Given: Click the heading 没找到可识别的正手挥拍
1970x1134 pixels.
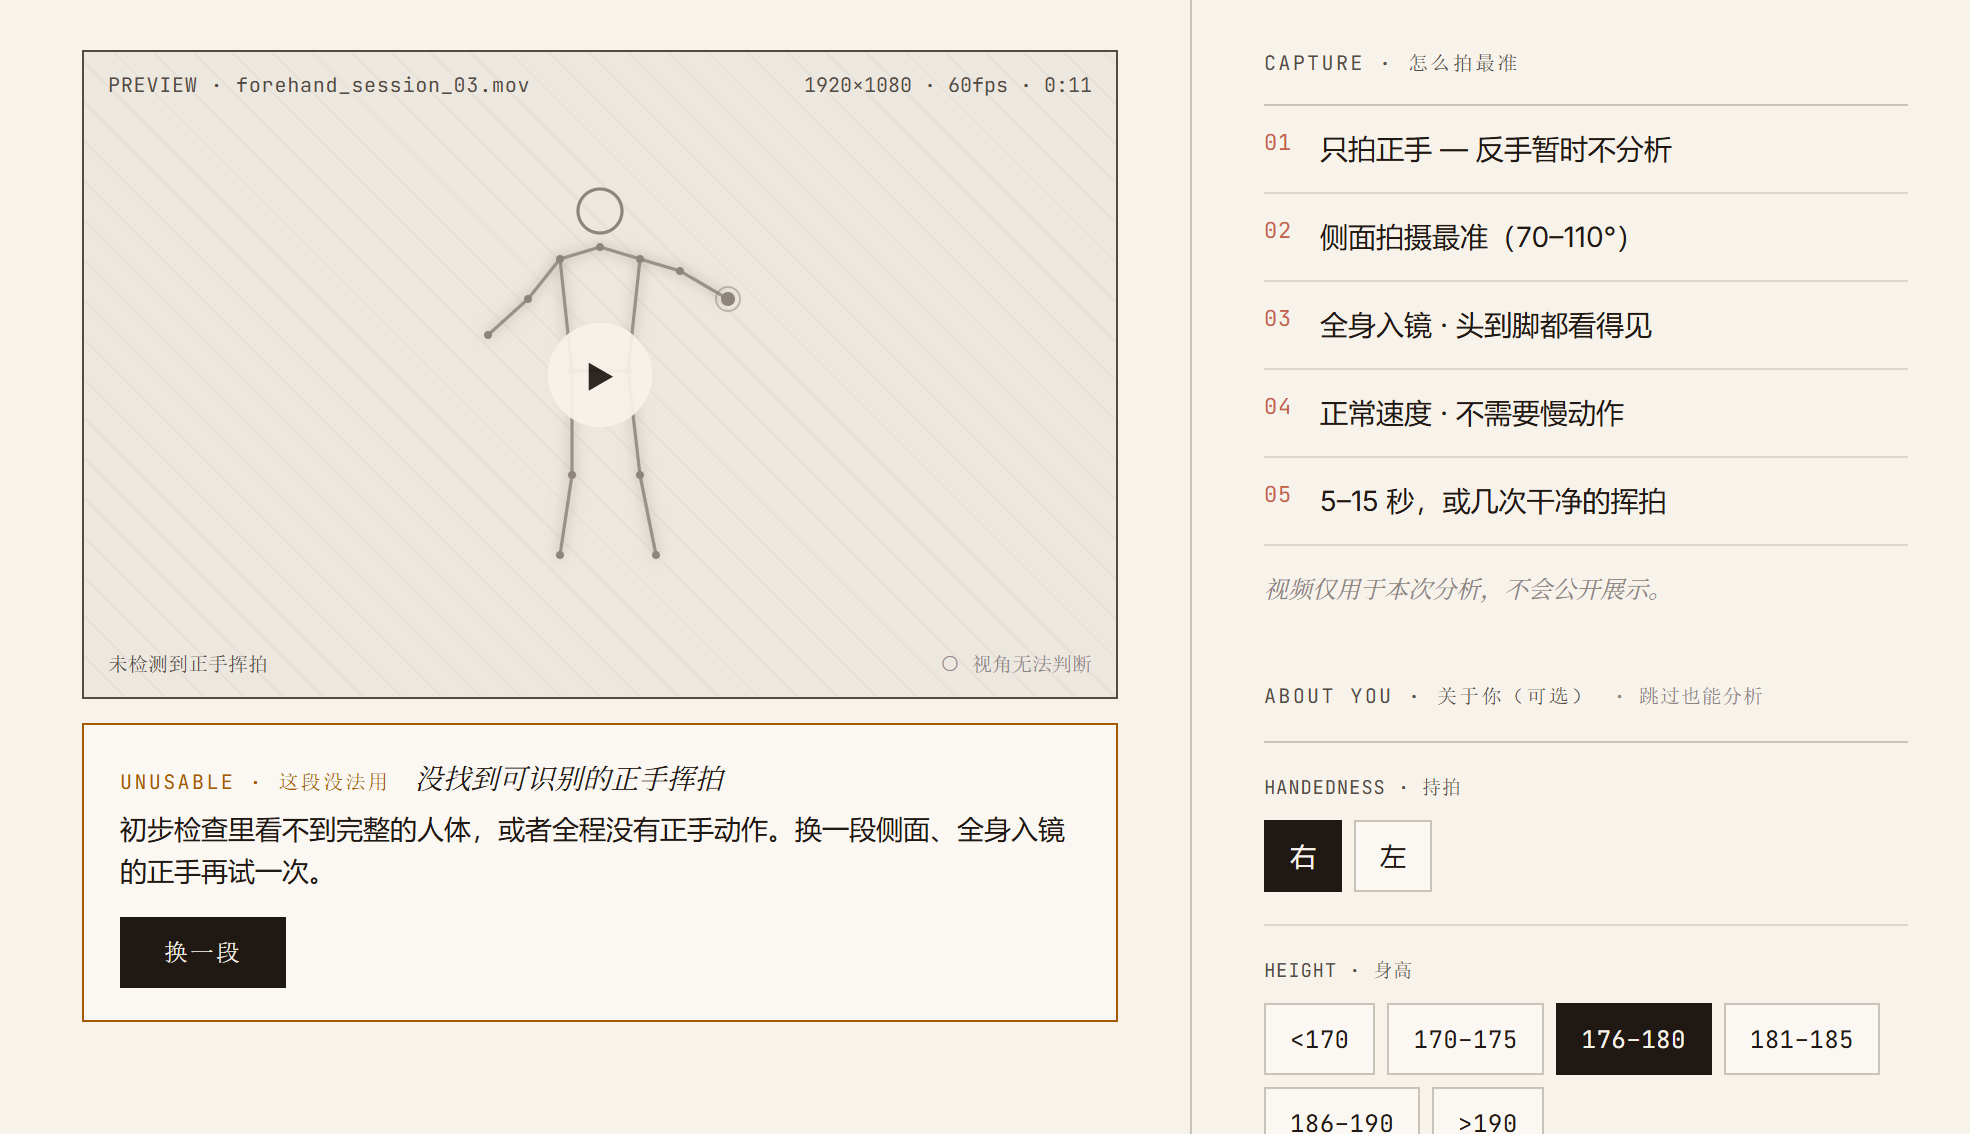Looking at the screenshot, I should point(570,779).
